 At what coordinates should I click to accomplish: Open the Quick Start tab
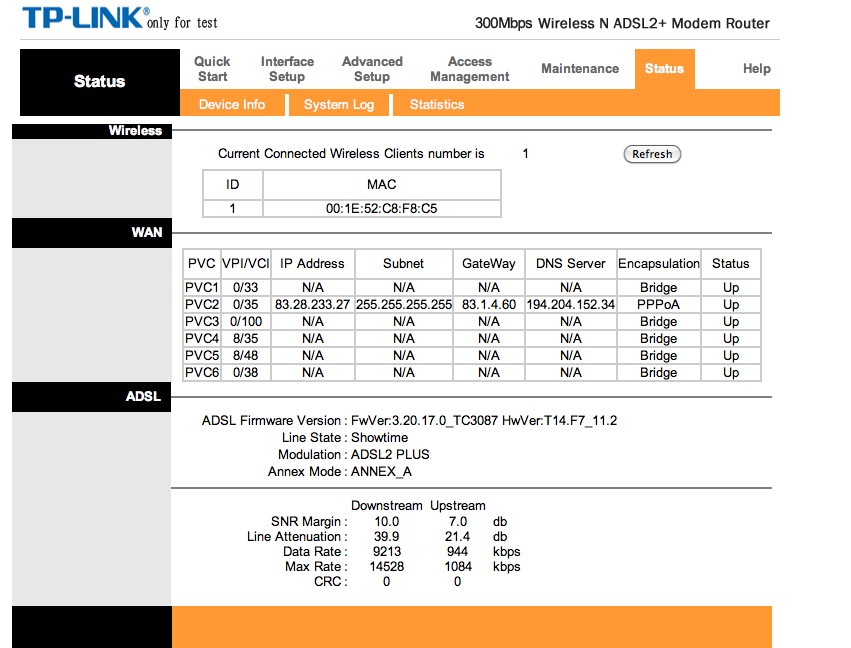pos(212,69)
